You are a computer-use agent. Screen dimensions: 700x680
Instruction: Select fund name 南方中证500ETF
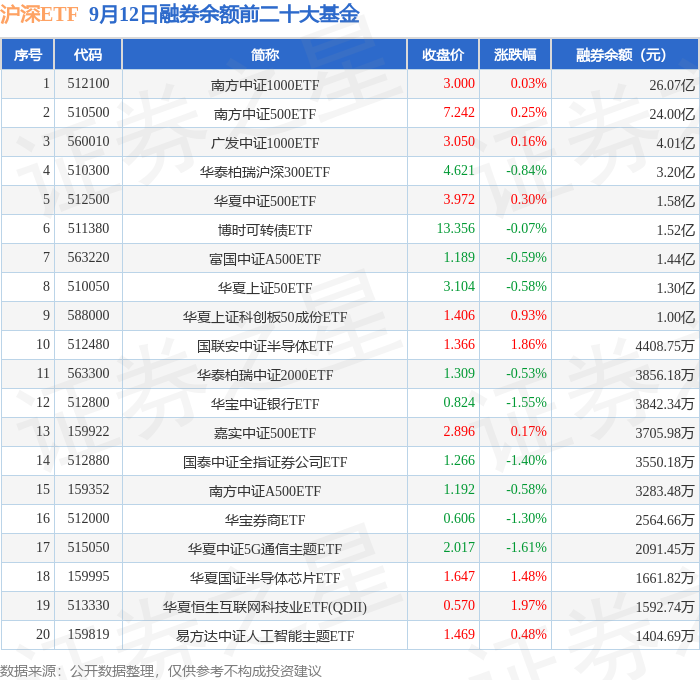pos(265,114)
